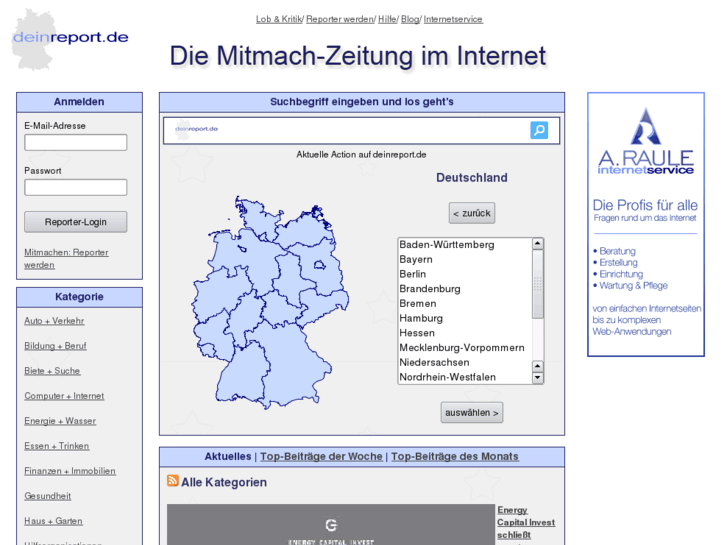
Task: Click the state list bottom down arrow
Action: tap(537, 377)
